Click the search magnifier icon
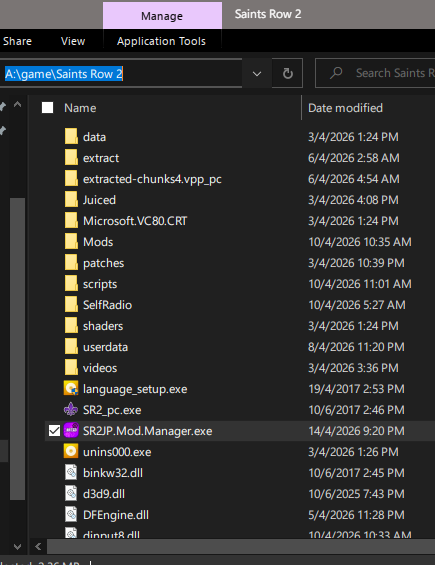 pos(336,73)
